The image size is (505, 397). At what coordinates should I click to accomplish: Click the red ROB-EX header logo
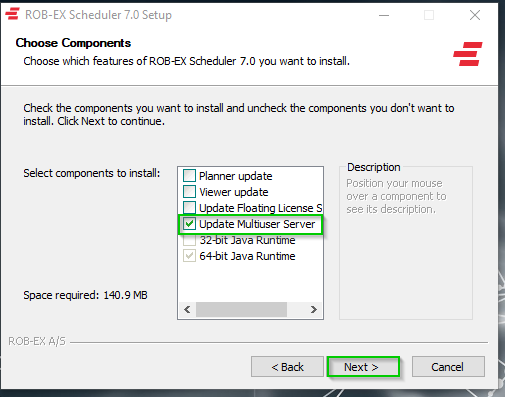pyautogui.click(x=468, y=54)
